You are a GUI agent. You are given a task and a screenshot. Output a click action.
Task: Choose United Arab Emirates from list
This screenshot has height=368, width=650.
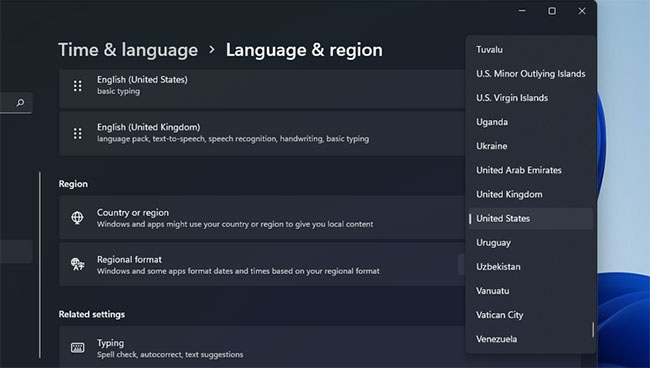point(519,170)
